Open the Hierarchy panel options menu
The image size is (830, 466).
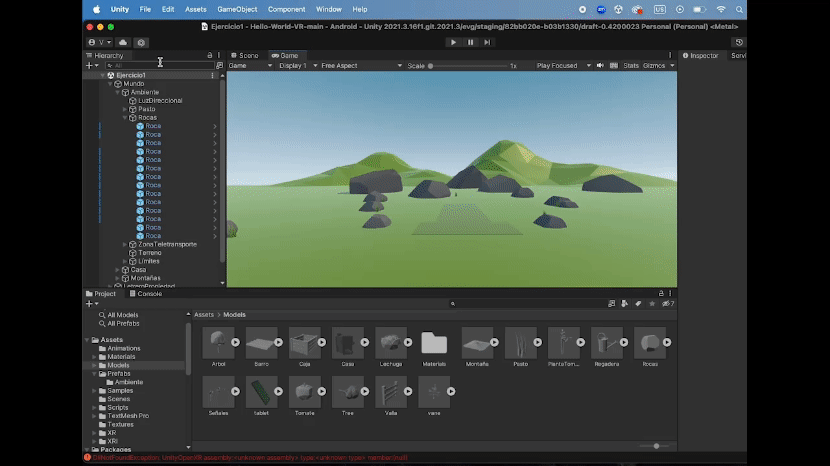click(219, 55)
